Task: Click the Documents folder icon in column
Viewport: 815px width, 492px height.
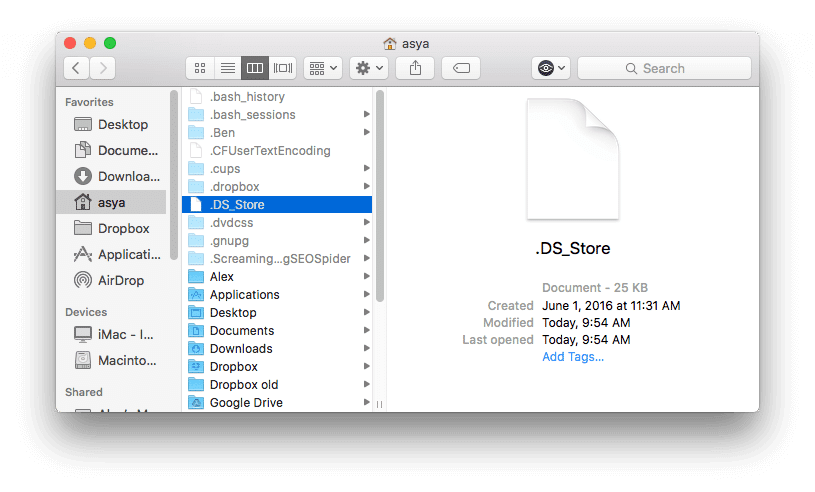Action: point(196,330)
